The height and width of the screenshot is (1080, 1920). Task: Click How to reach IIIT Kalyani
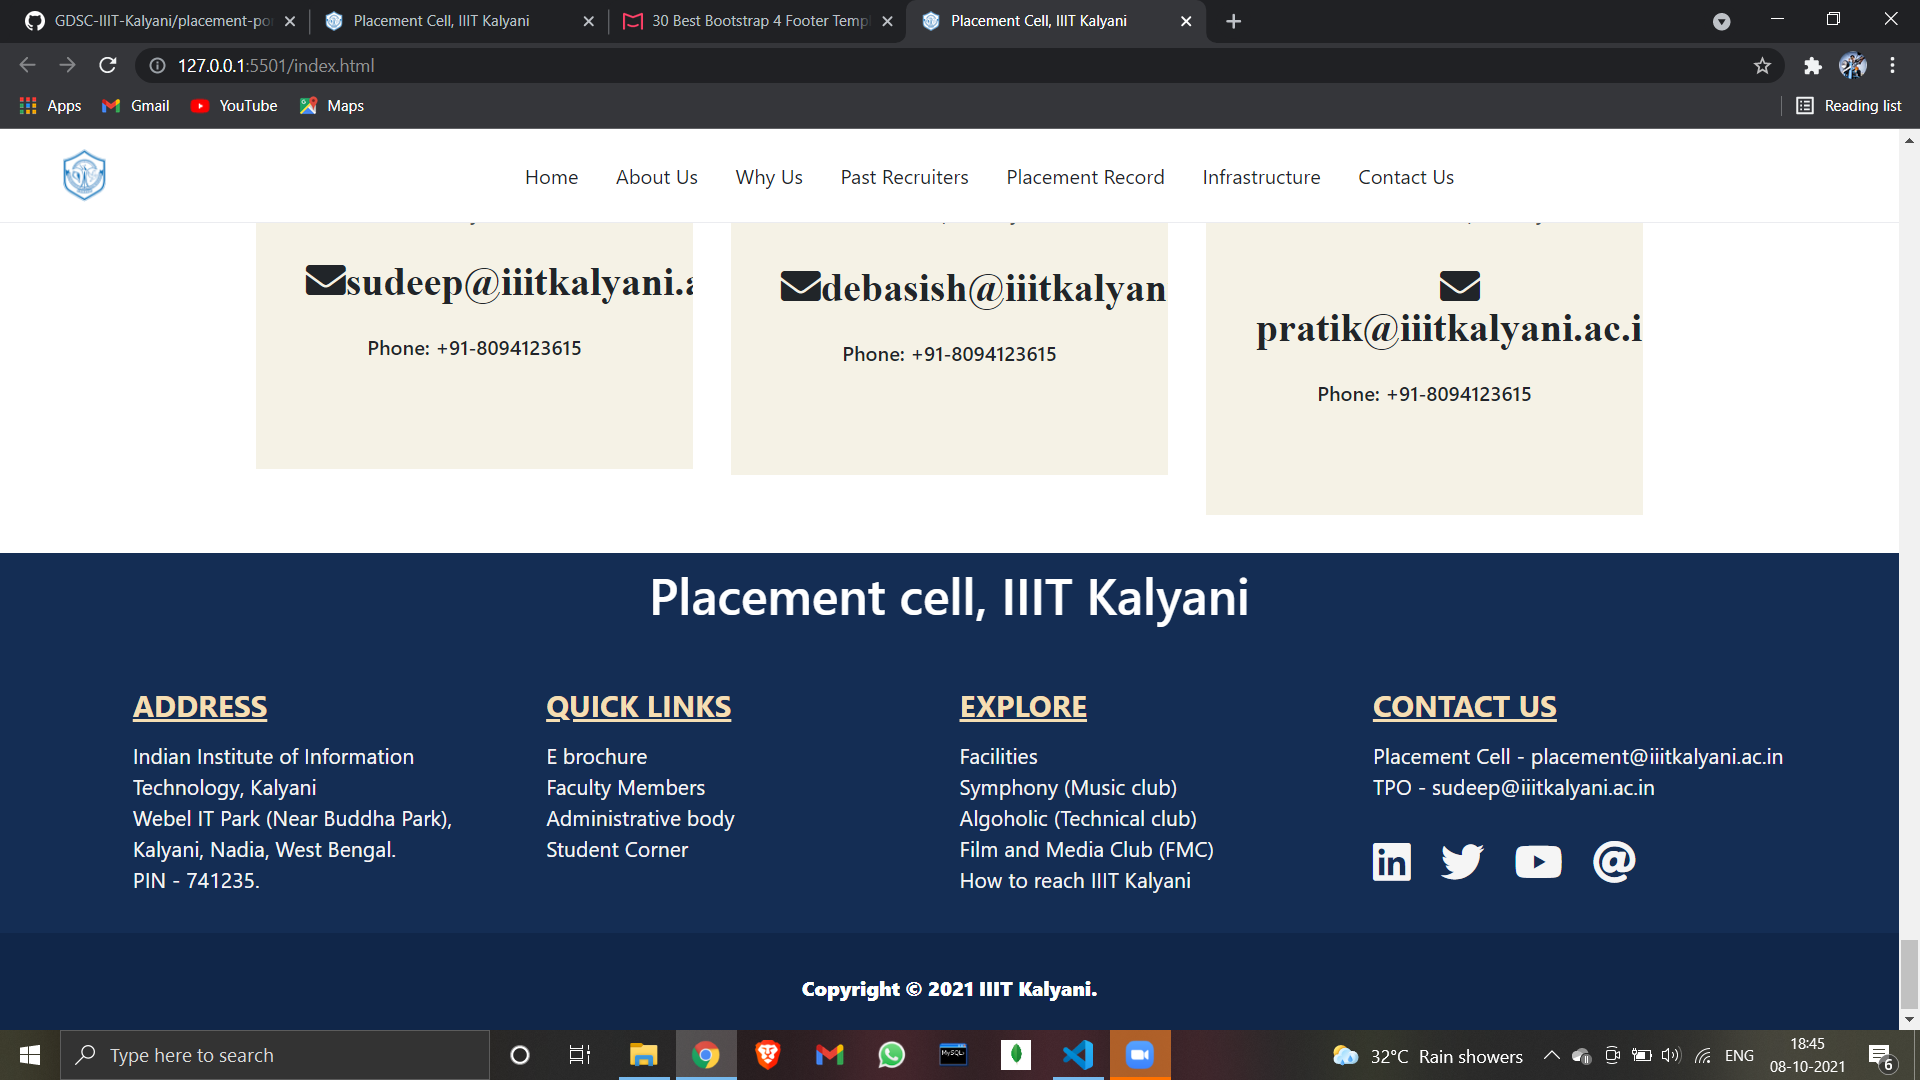(x=1074, y=880)
